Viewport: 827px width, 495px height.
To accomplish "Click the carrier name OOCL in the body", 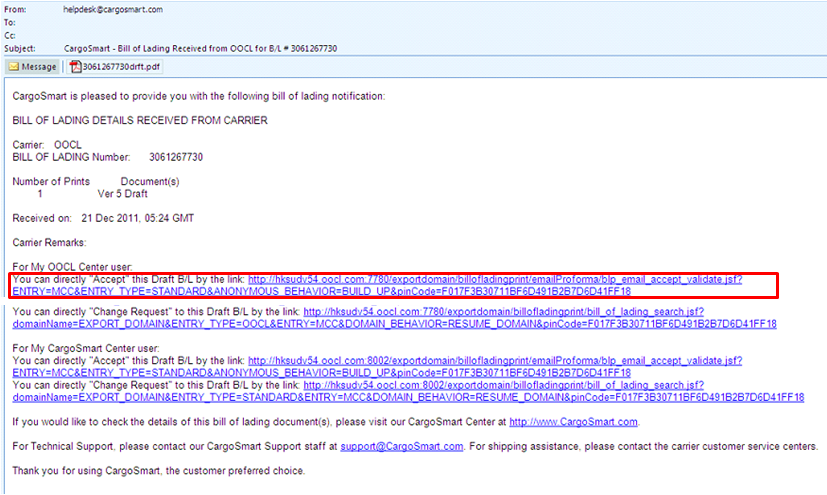I will click(67, 145).
